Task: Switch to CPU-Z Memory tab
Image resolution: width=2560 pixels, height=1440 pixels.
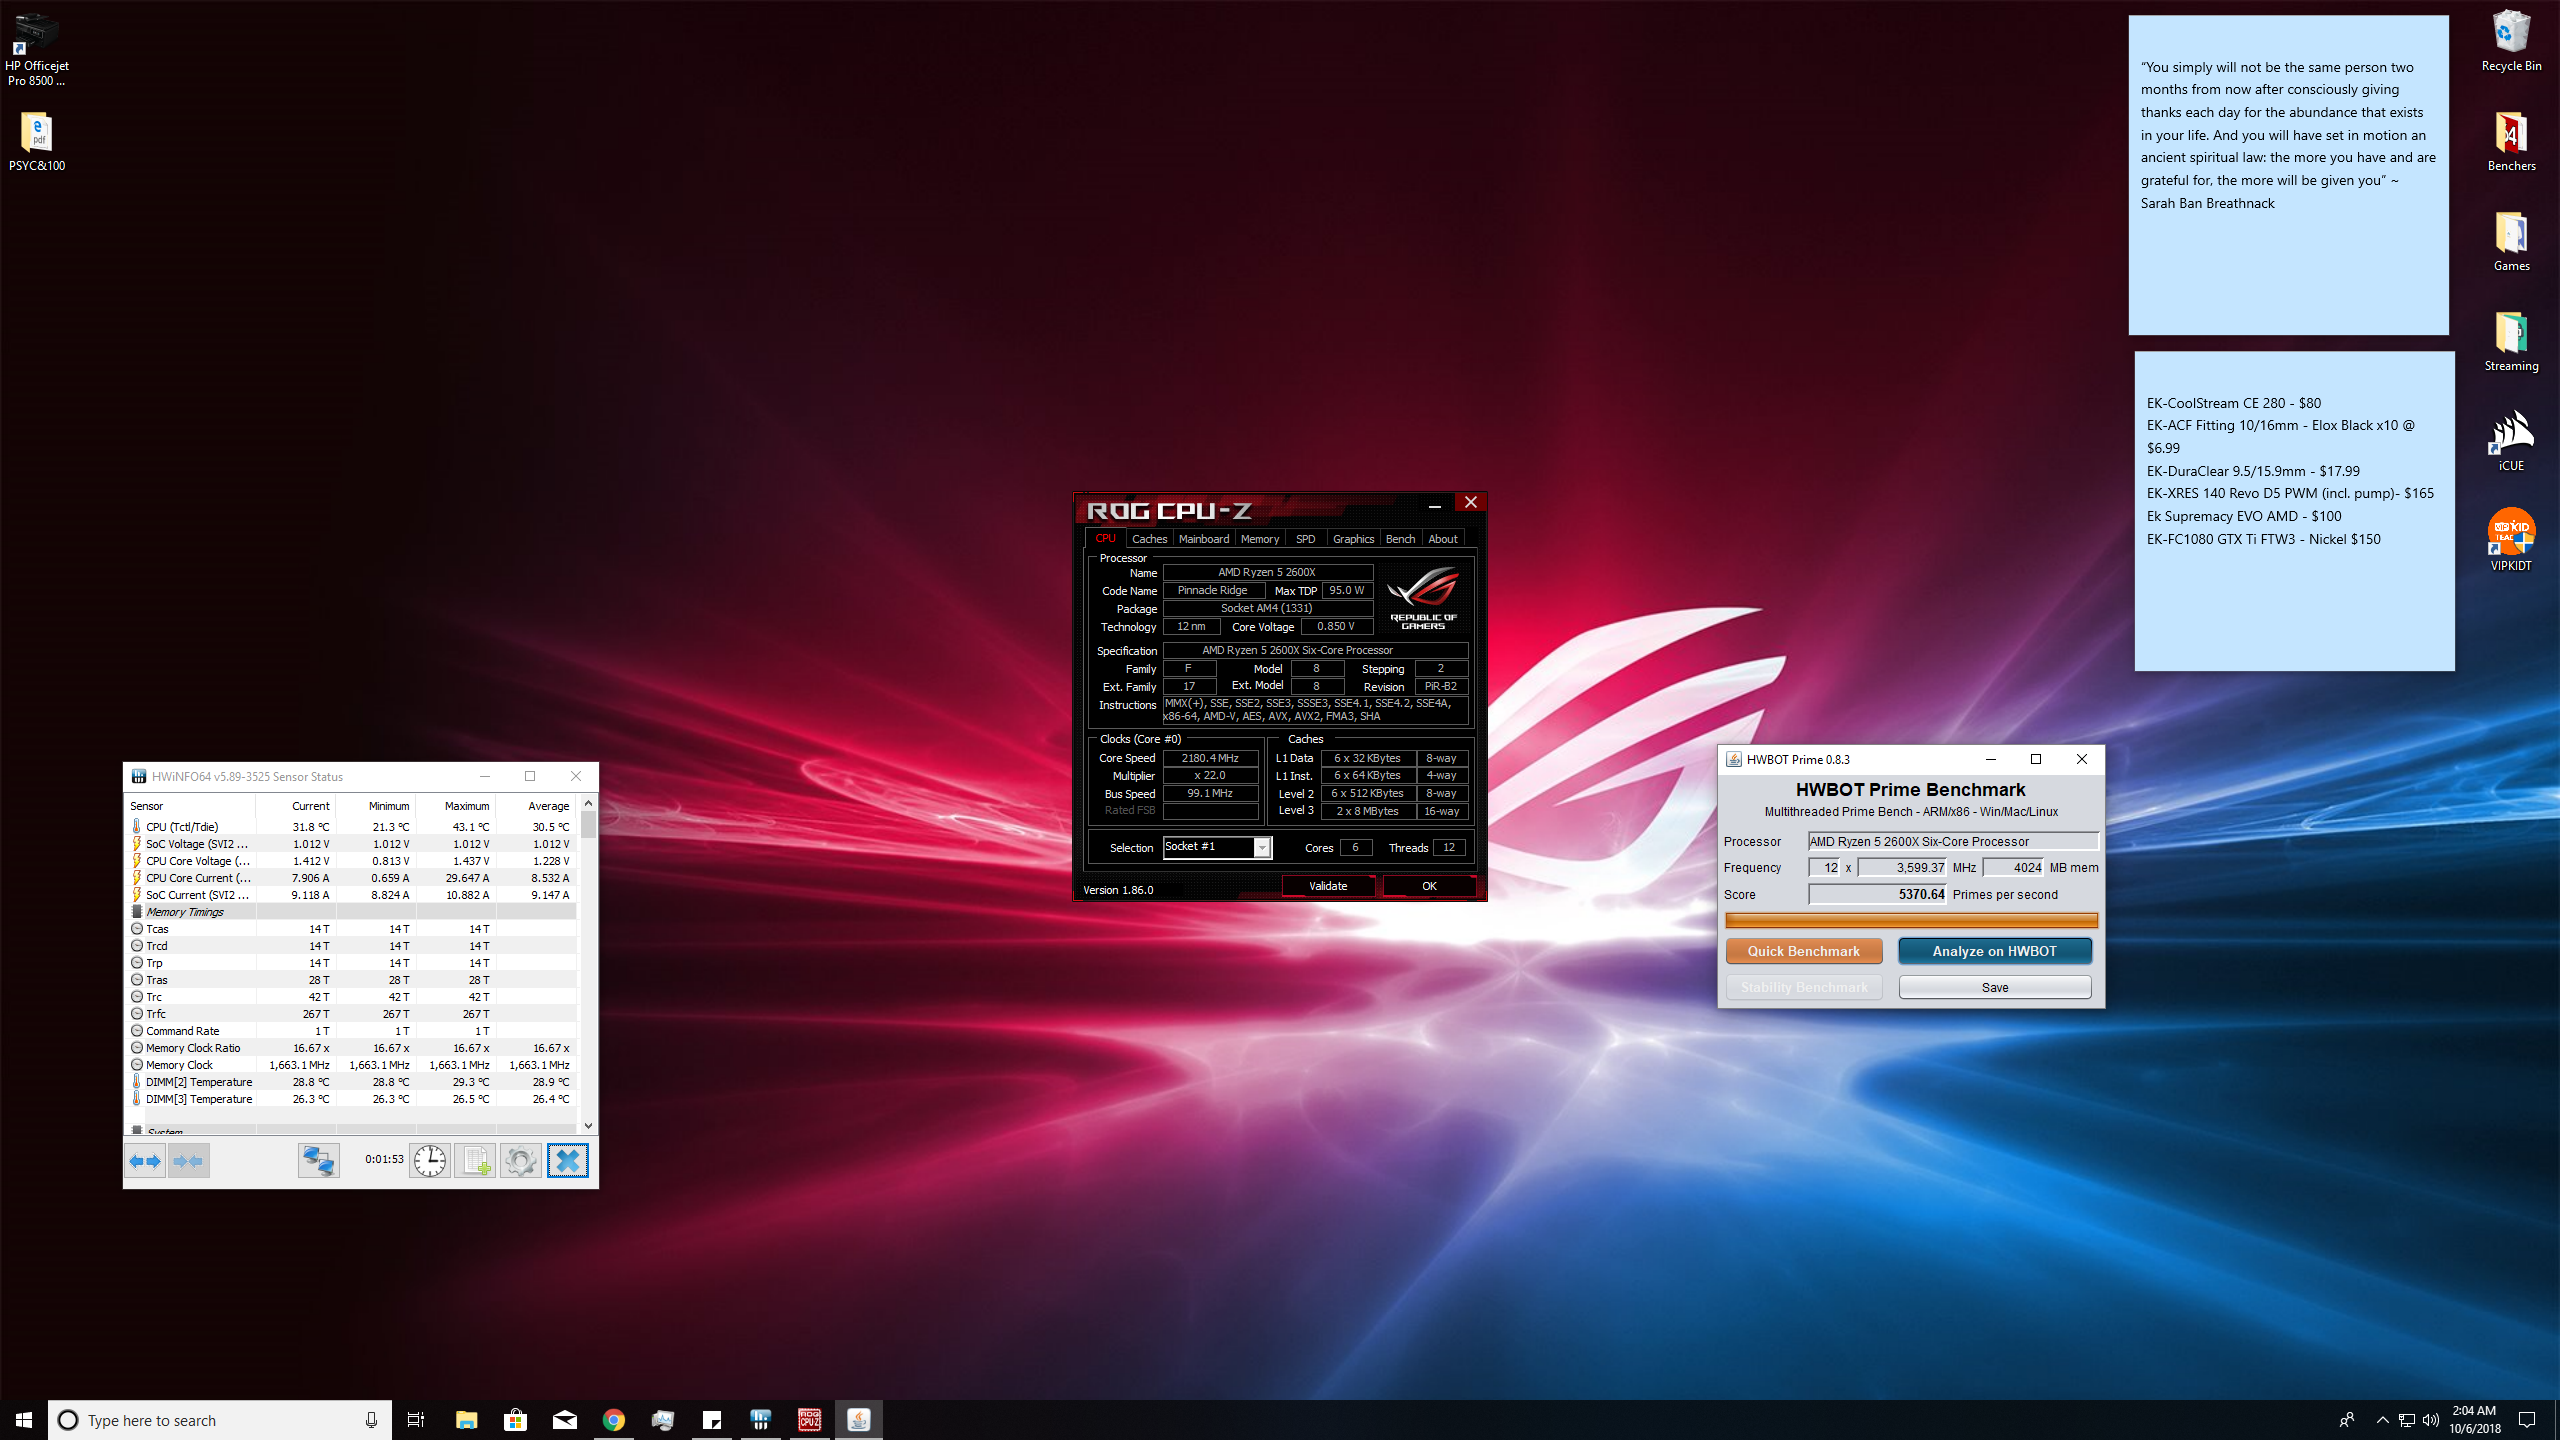Action: coord(1260,539)
